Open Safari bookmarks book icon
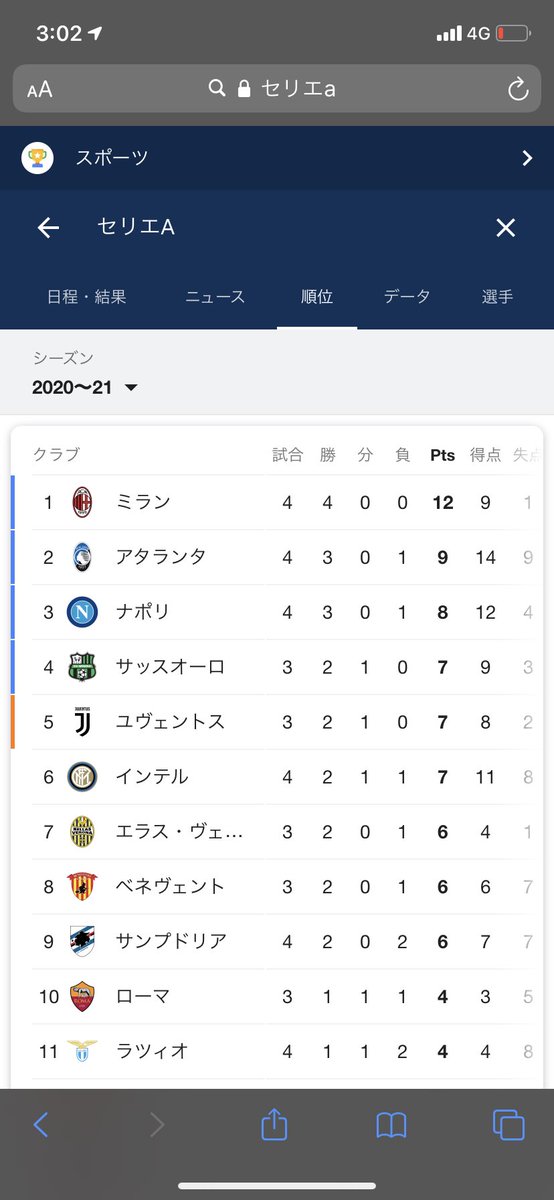554x1200 pixels. 391,1126
